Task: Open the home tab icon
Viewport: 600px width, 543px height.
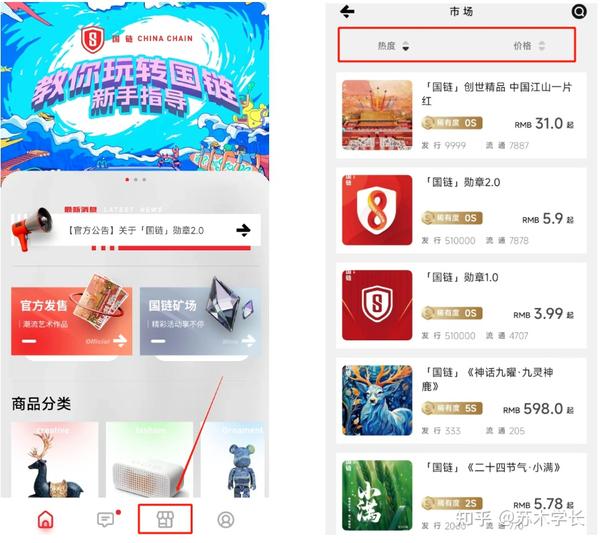Action: tap(46, 519)
